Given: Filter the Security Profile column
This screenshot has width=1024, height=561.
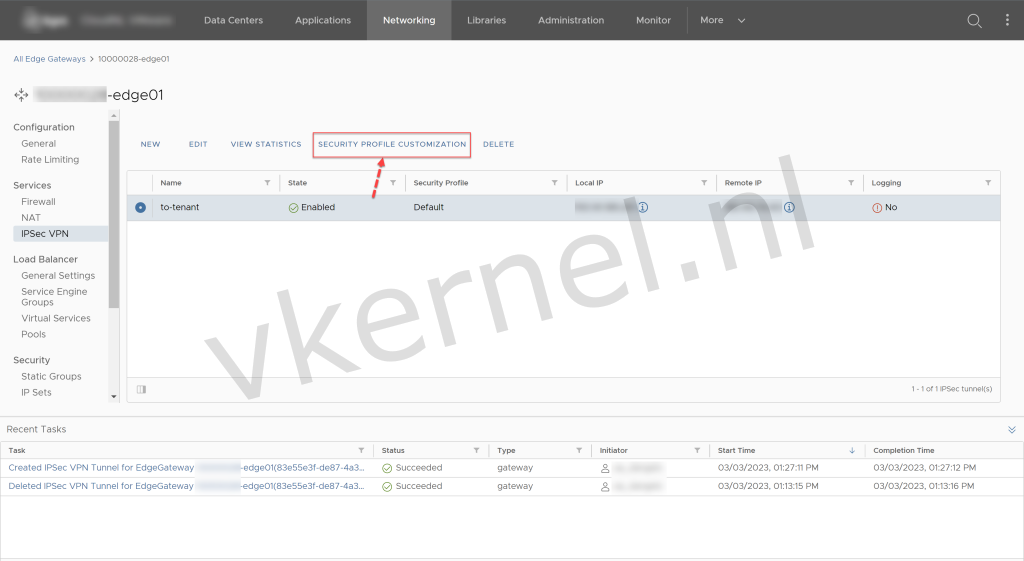Looking at the screenshot, I should click(x=554, y=183).
